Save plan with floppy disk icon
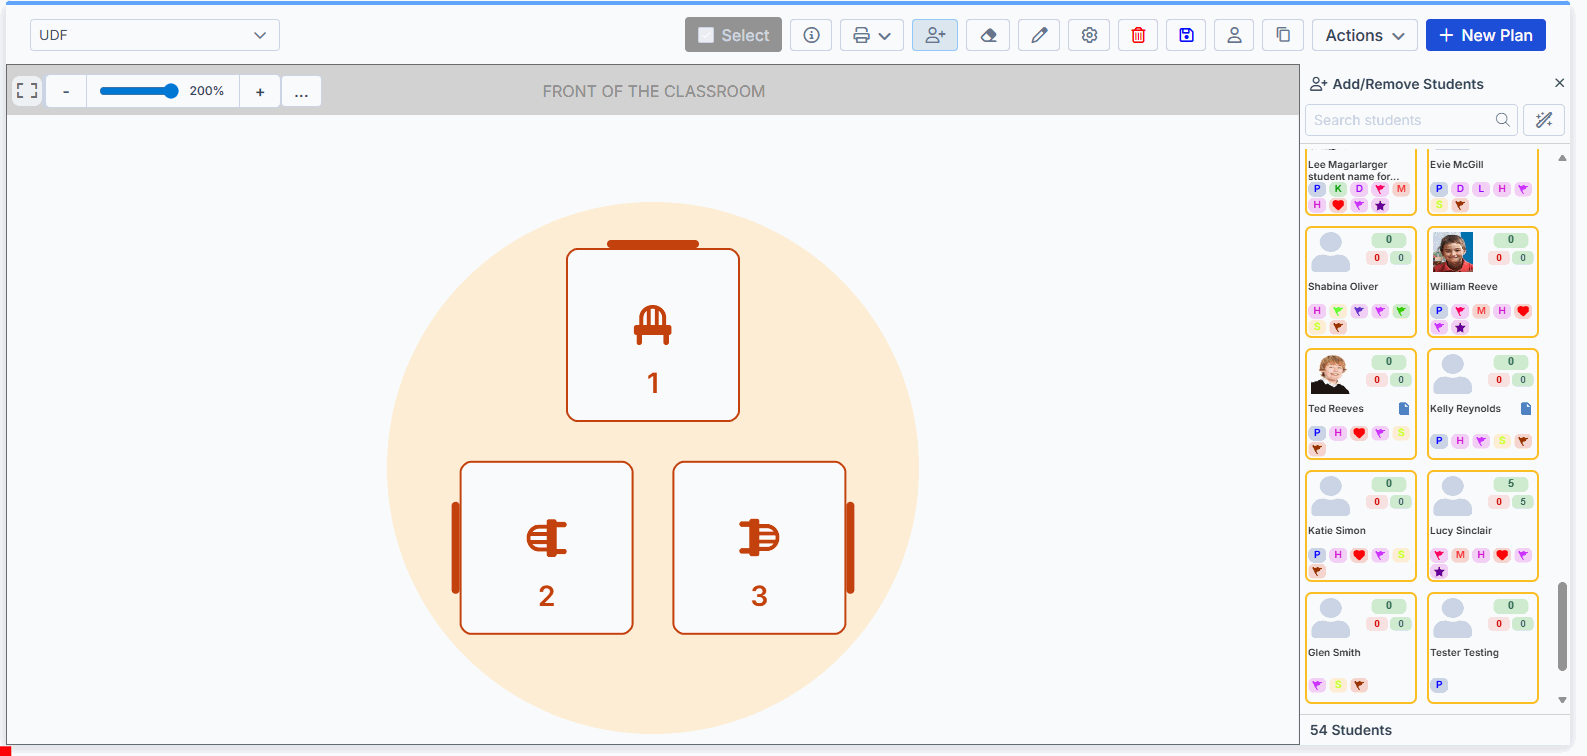The height and width of the screenshot is (756, 1587). click(x=1186, y=35)
